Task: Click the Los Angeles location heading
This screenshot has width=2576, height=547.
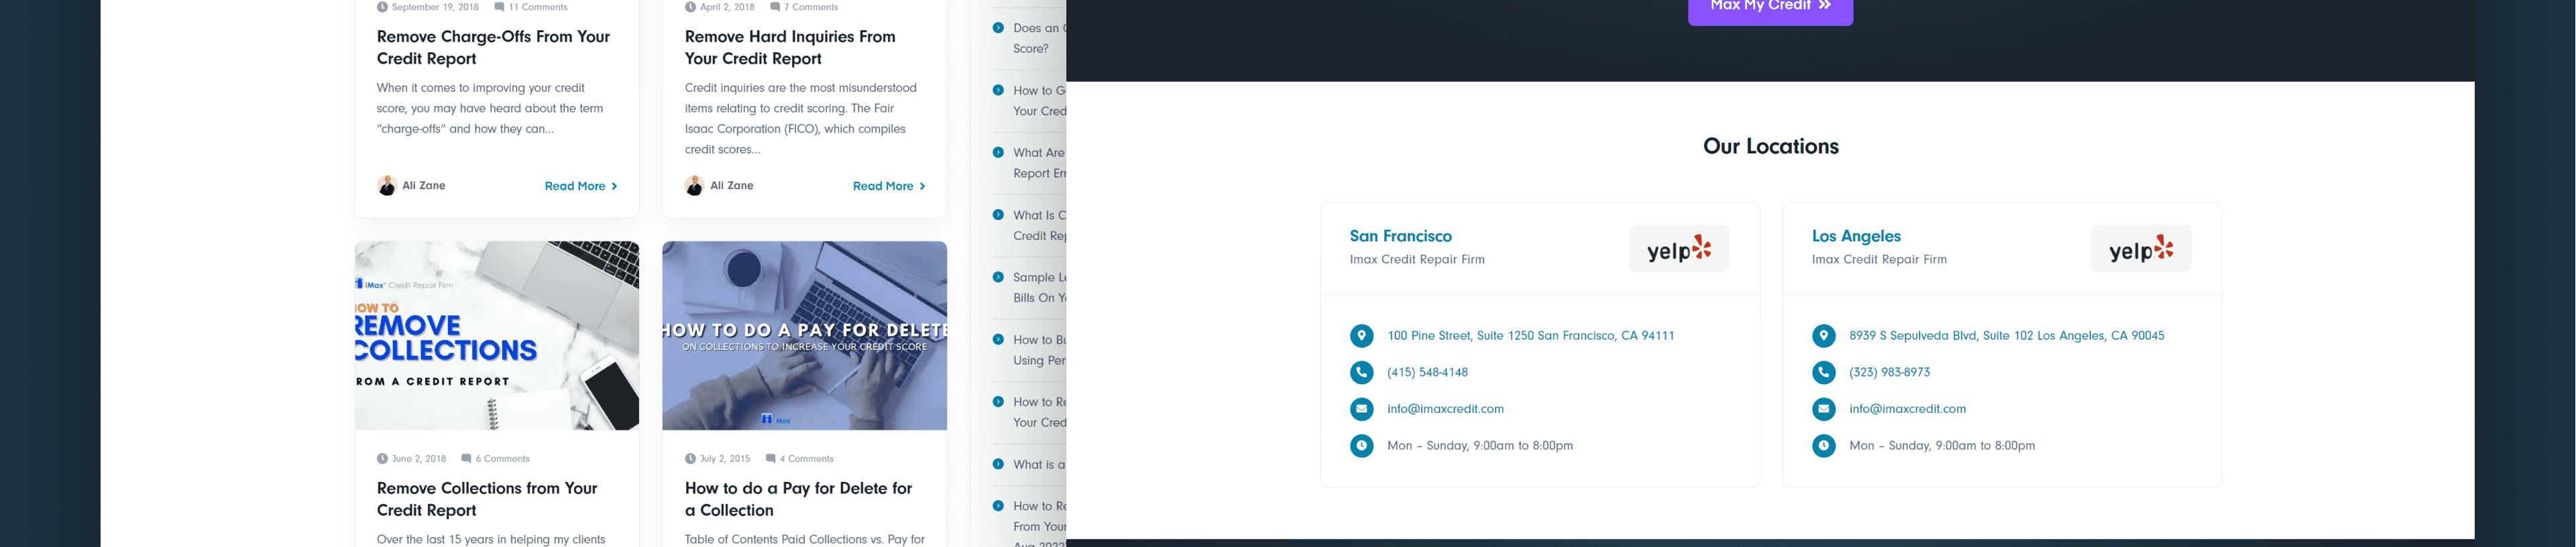Action: point(1856,236)
